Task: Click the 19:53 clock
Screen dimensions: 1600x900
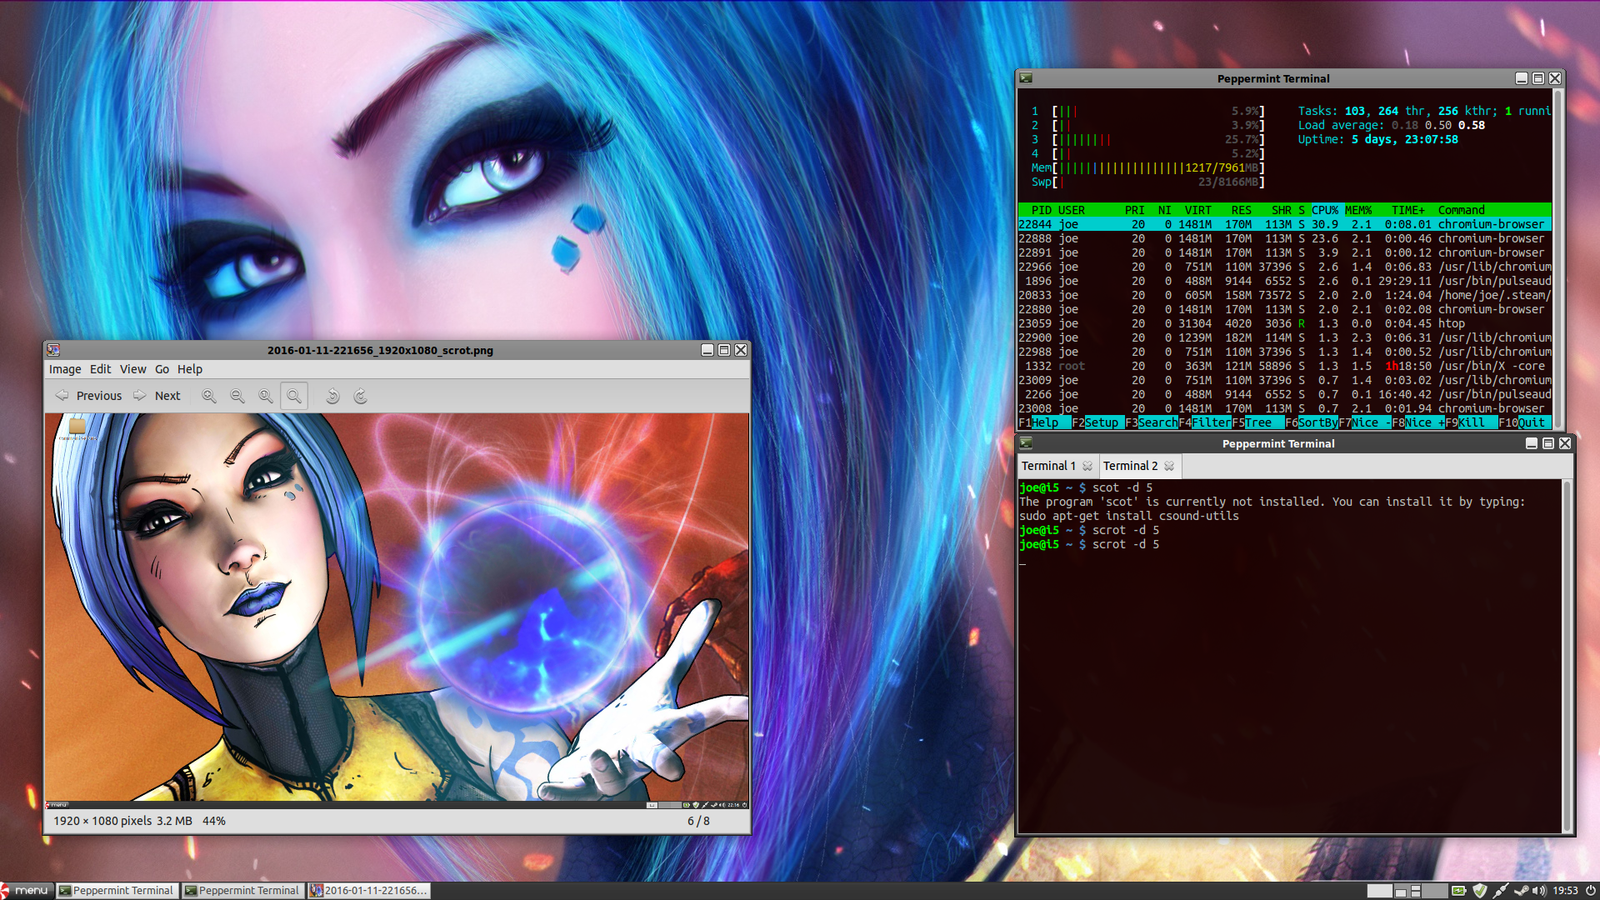Action: (x=1565, y=890)
